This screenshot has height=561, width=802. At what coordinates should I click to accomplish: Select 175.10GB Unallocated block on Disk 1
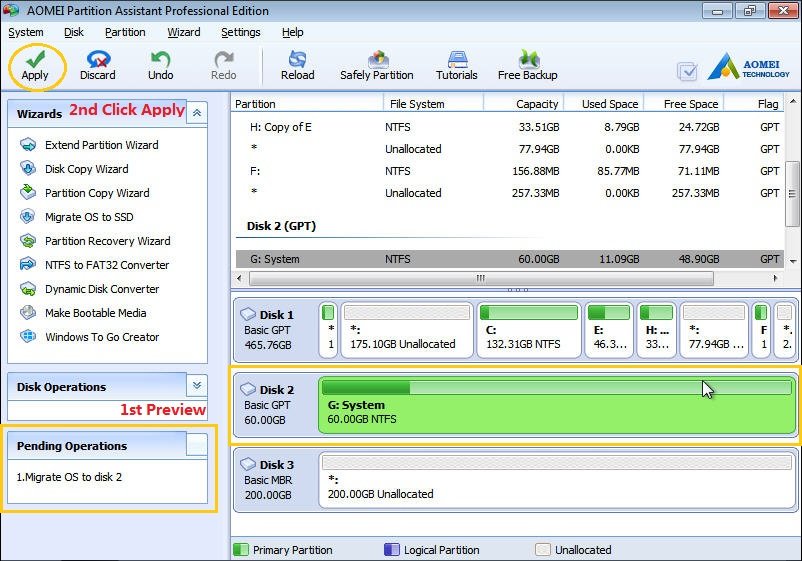pos(407,329)
